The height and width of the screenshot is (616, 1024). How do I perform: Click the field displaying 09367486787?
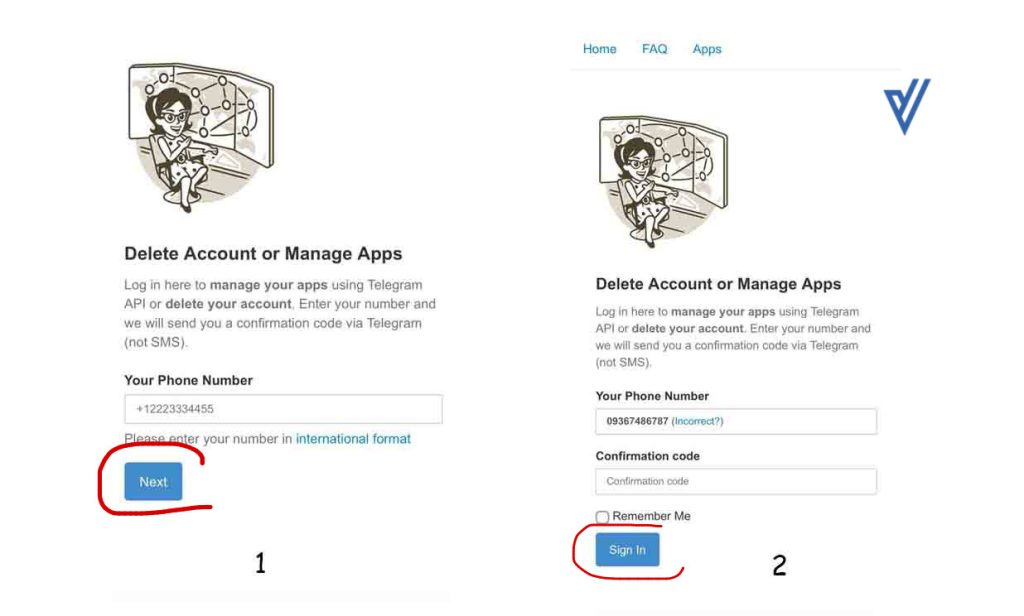[736, 421]
